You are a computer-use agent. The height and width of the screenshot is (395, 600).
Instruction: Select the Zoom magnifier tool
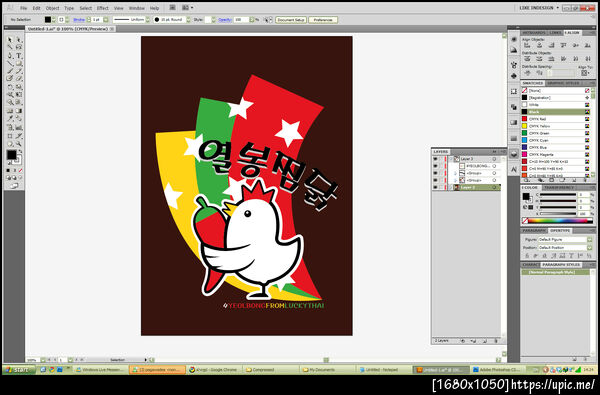click(19, 144)
